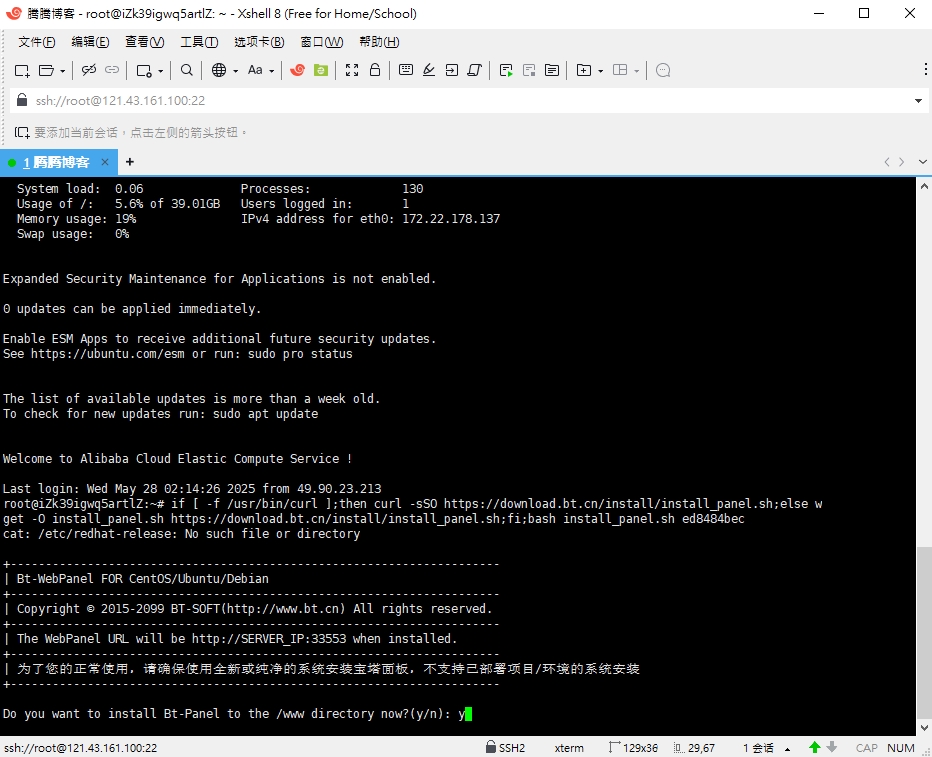This screenshot has width=932, height=757.
Task: Open the 文件(F) menu
Action: pos(37,42)
